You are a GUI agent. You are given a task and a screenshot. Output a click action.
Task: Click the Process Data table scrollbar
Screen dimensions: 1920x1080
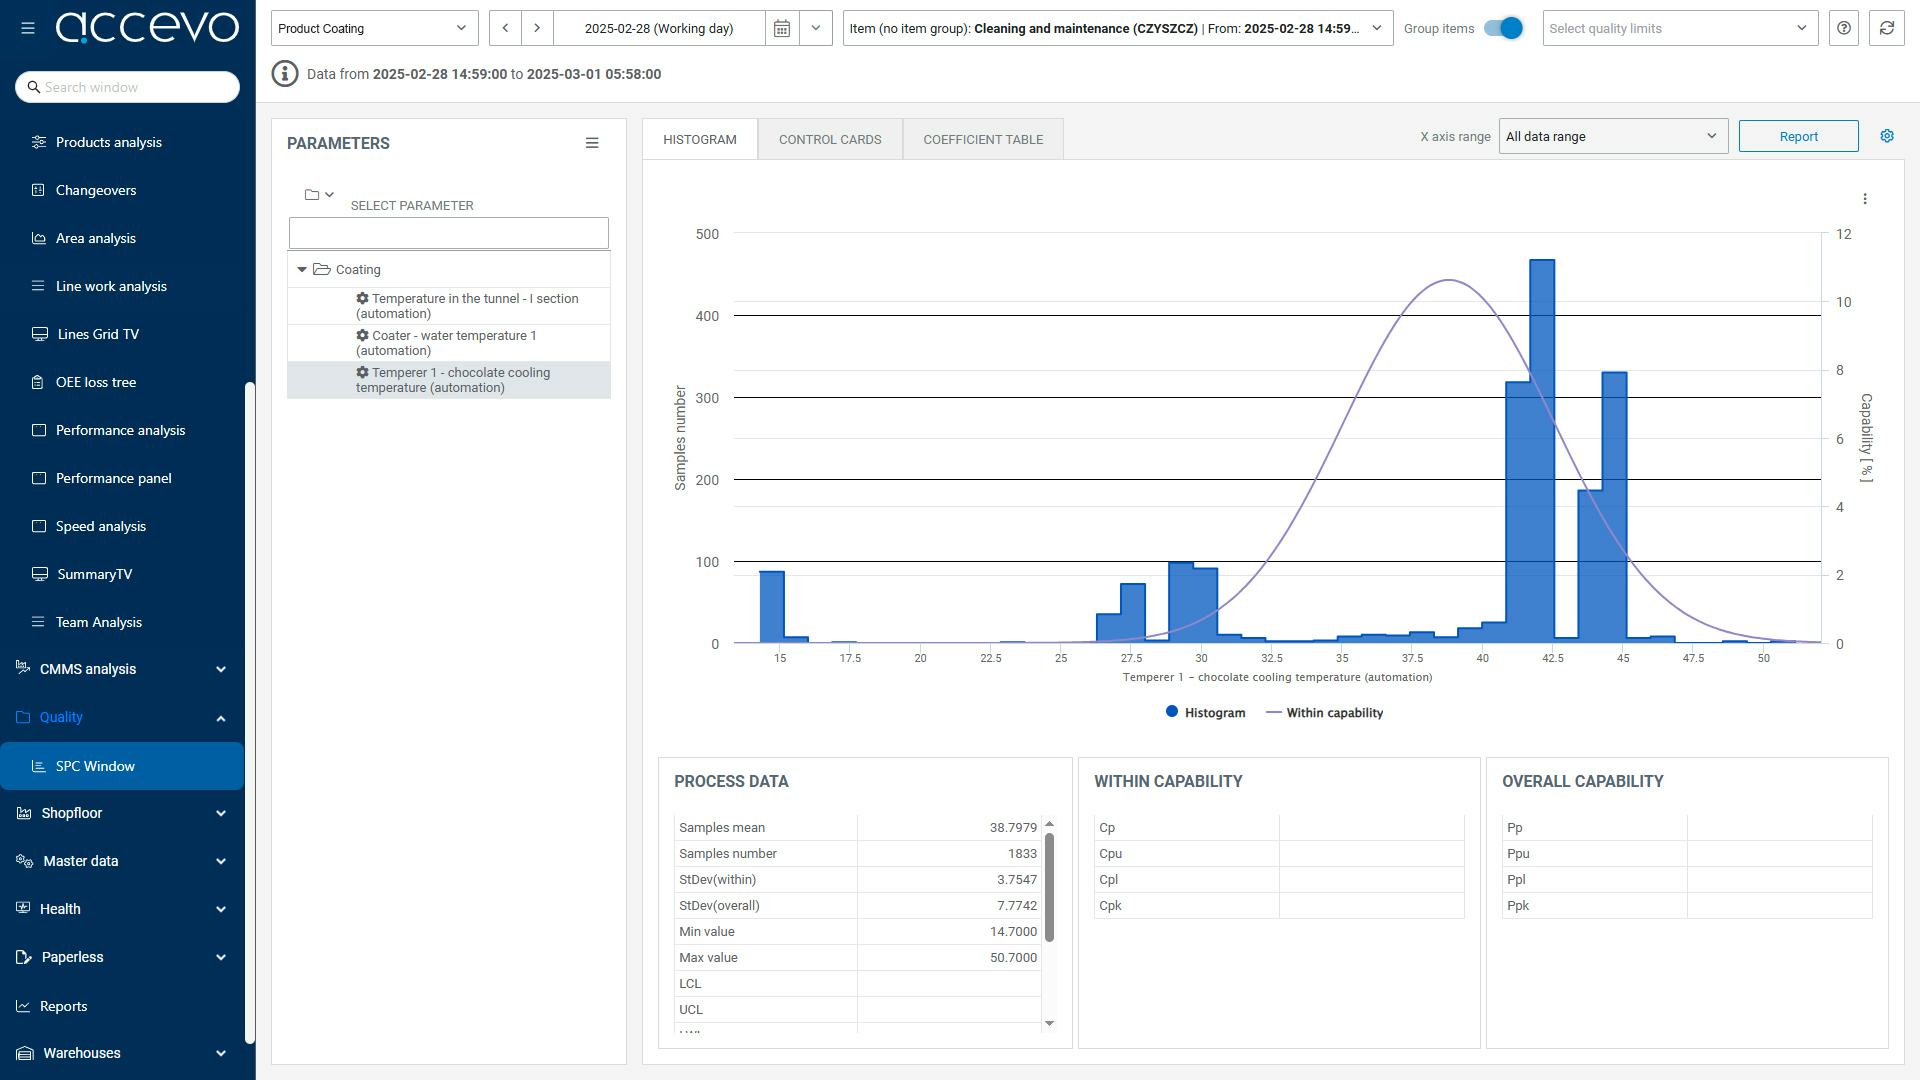pyautogui.click(x=1049, y=886)
